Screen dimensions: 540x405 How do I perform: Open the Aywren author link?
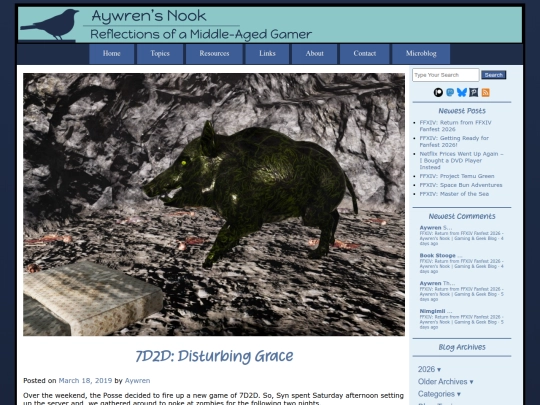[137, 381]
